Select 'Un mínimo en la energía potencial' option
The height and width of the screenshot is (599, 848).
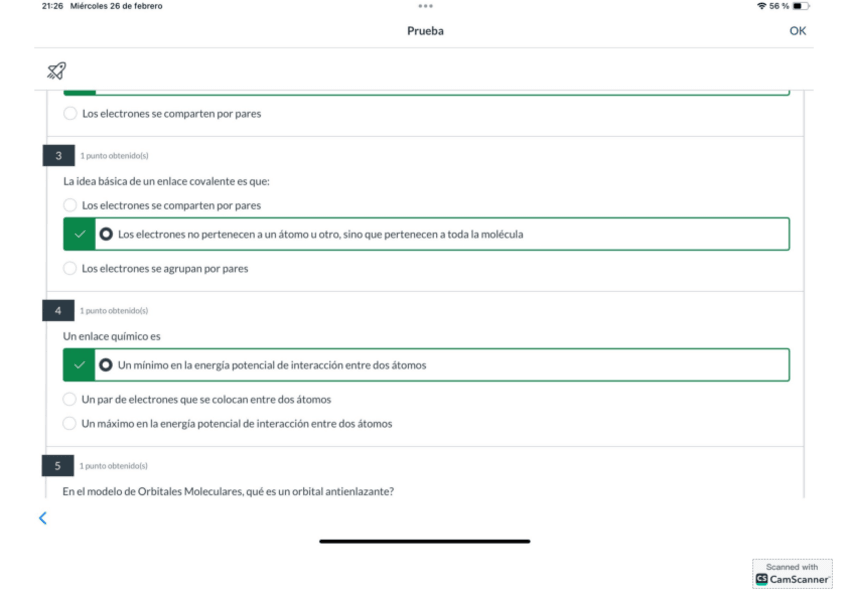[106, 365]
